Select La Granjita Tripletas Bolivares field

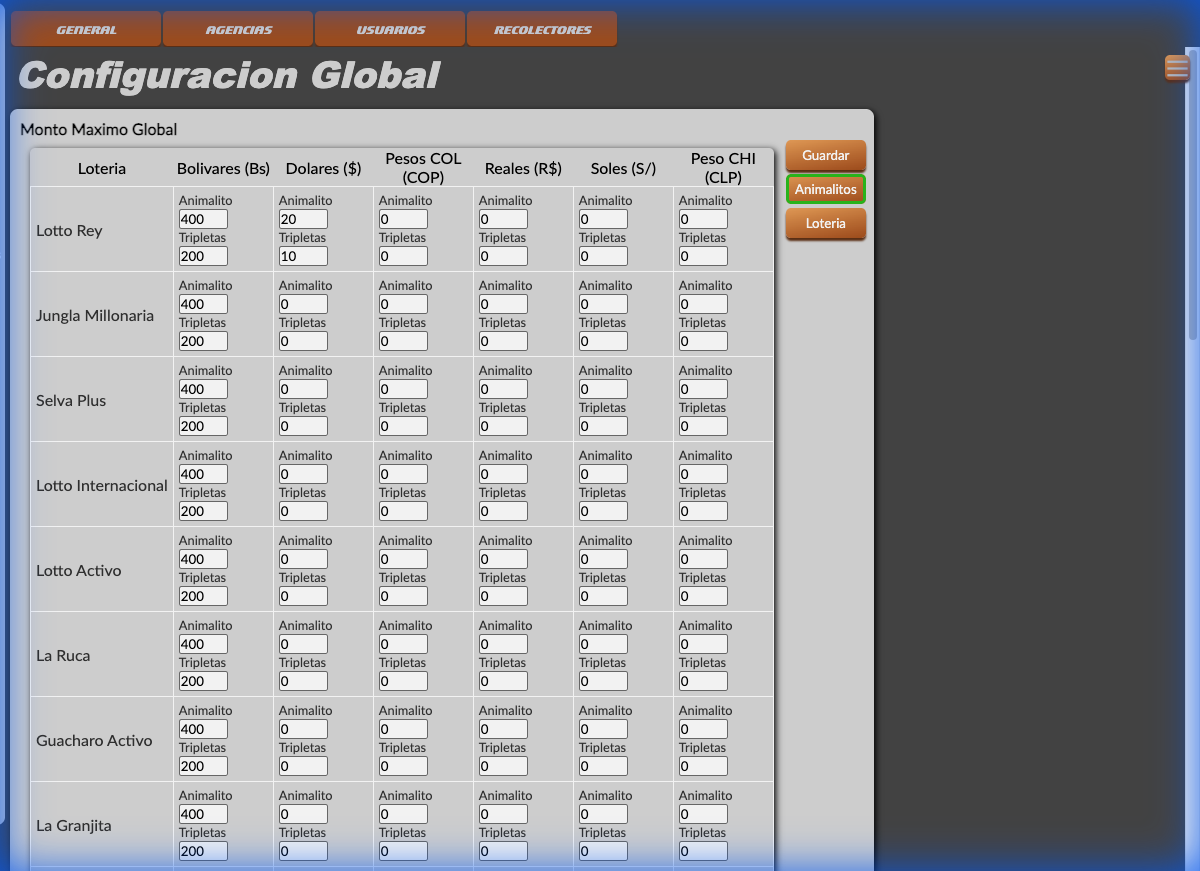point(203,850)
